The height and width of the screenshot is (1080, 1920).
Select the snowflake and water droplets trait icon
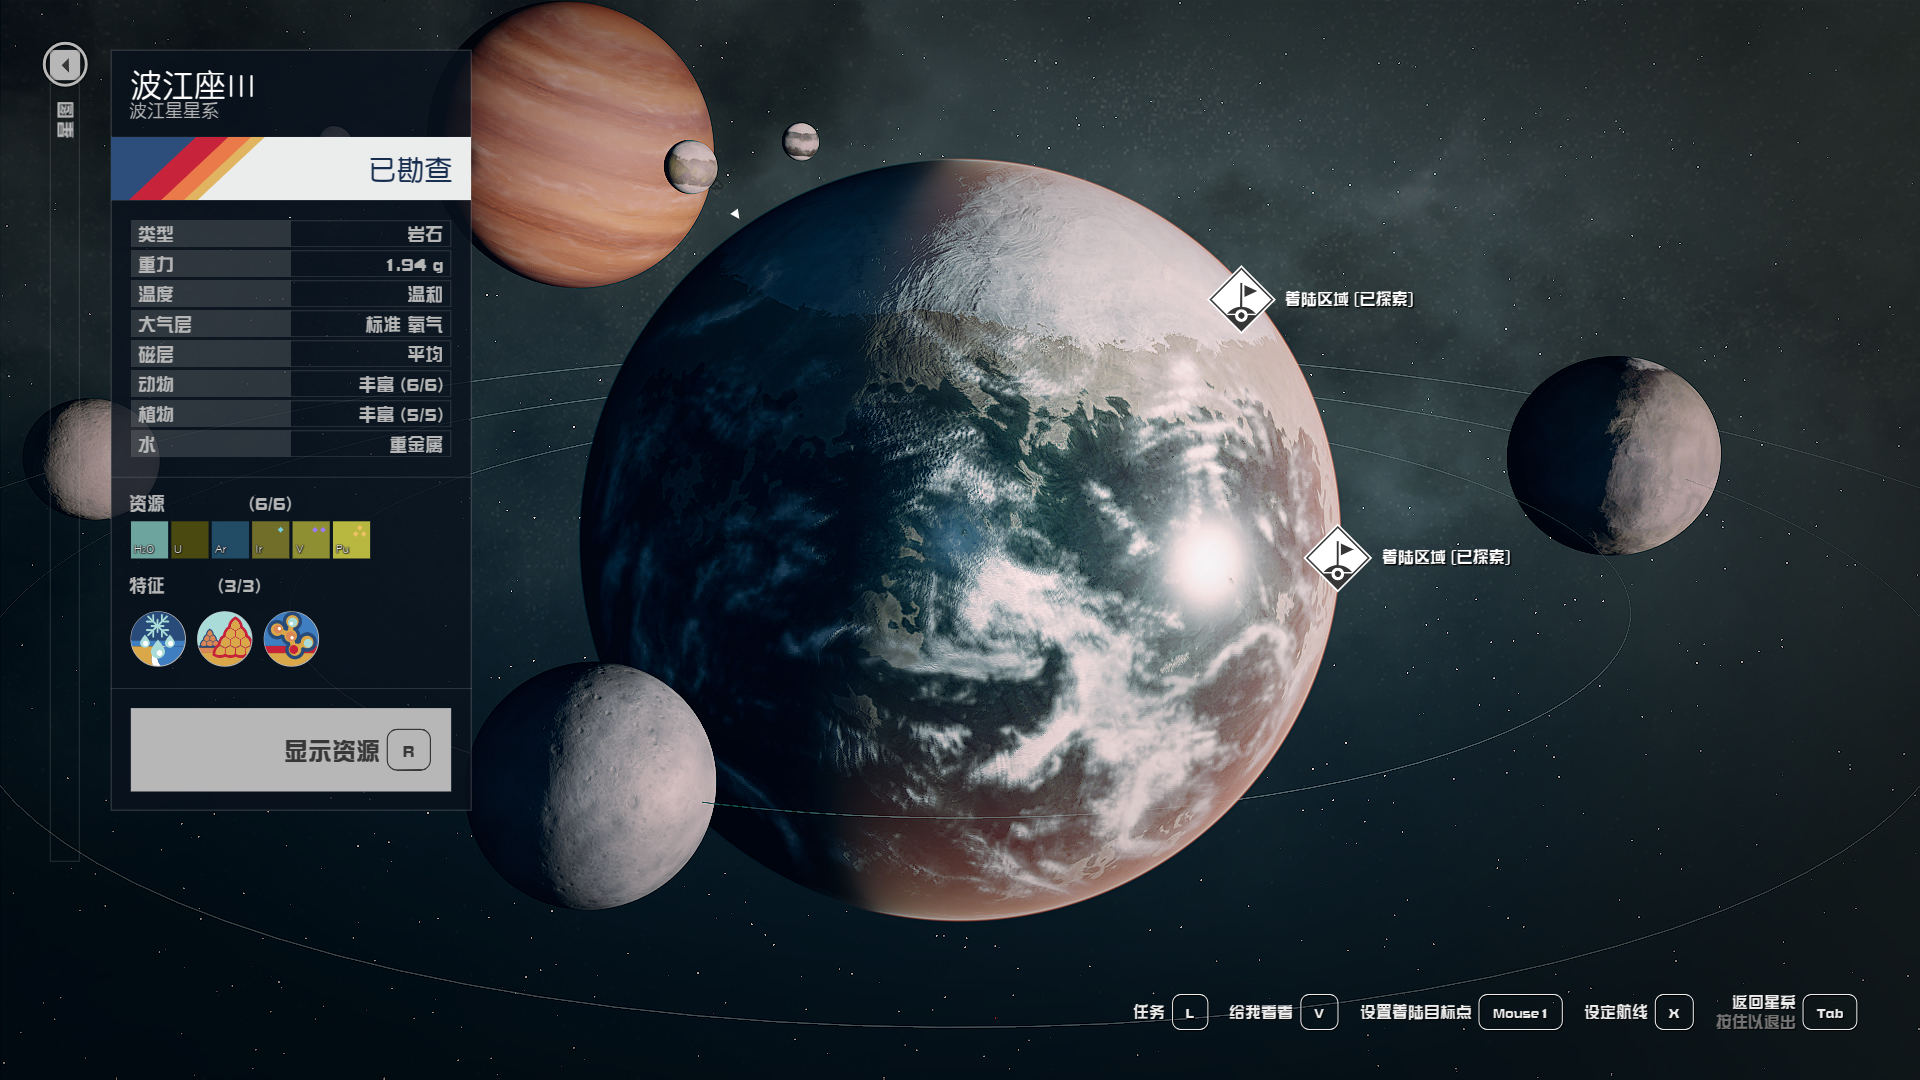pos(158,639)
